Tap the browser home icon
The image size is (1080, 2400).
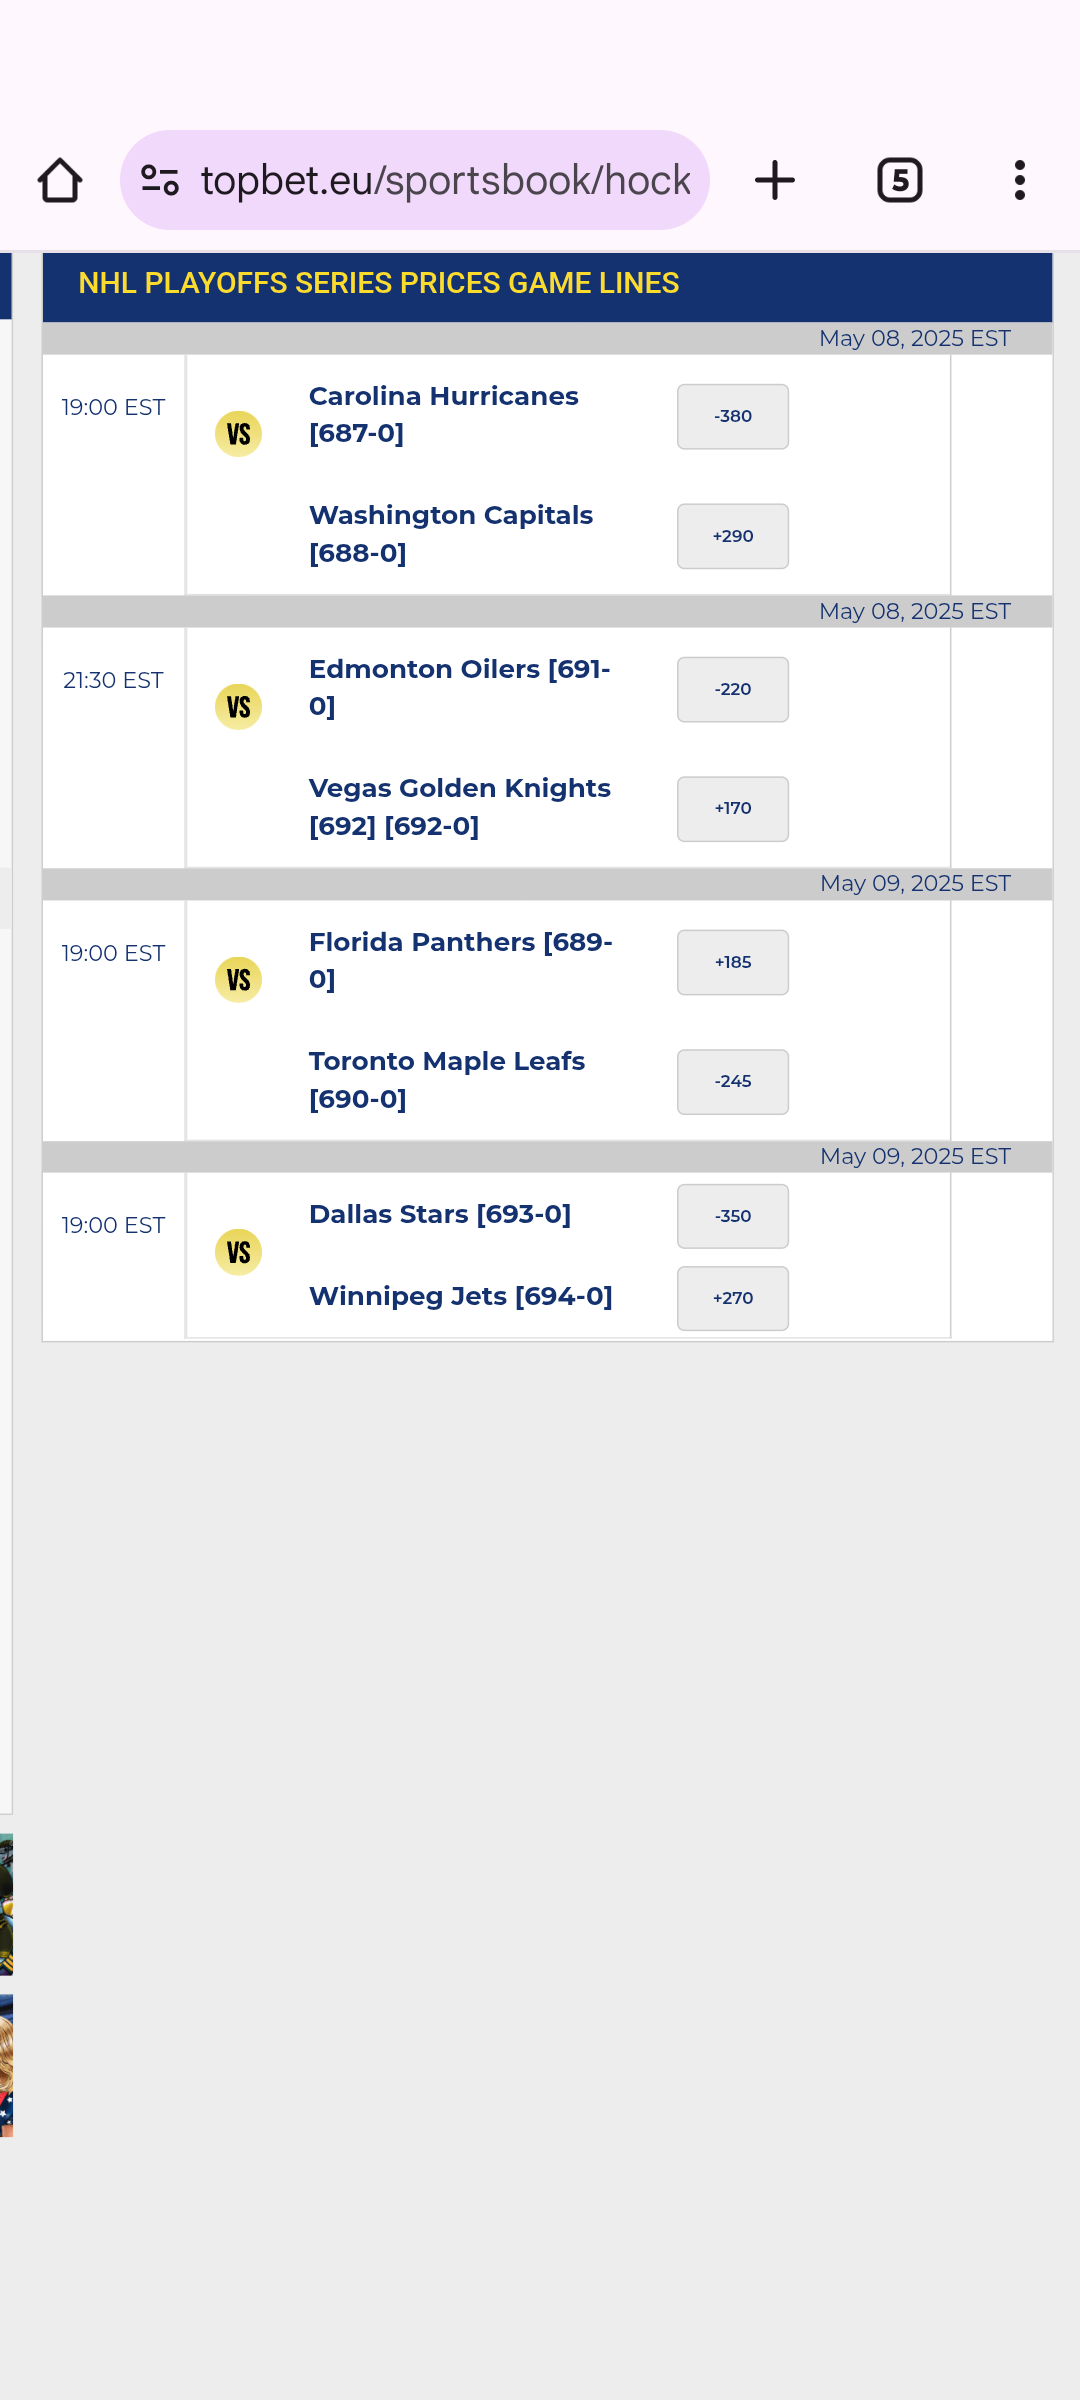point(60,180)
